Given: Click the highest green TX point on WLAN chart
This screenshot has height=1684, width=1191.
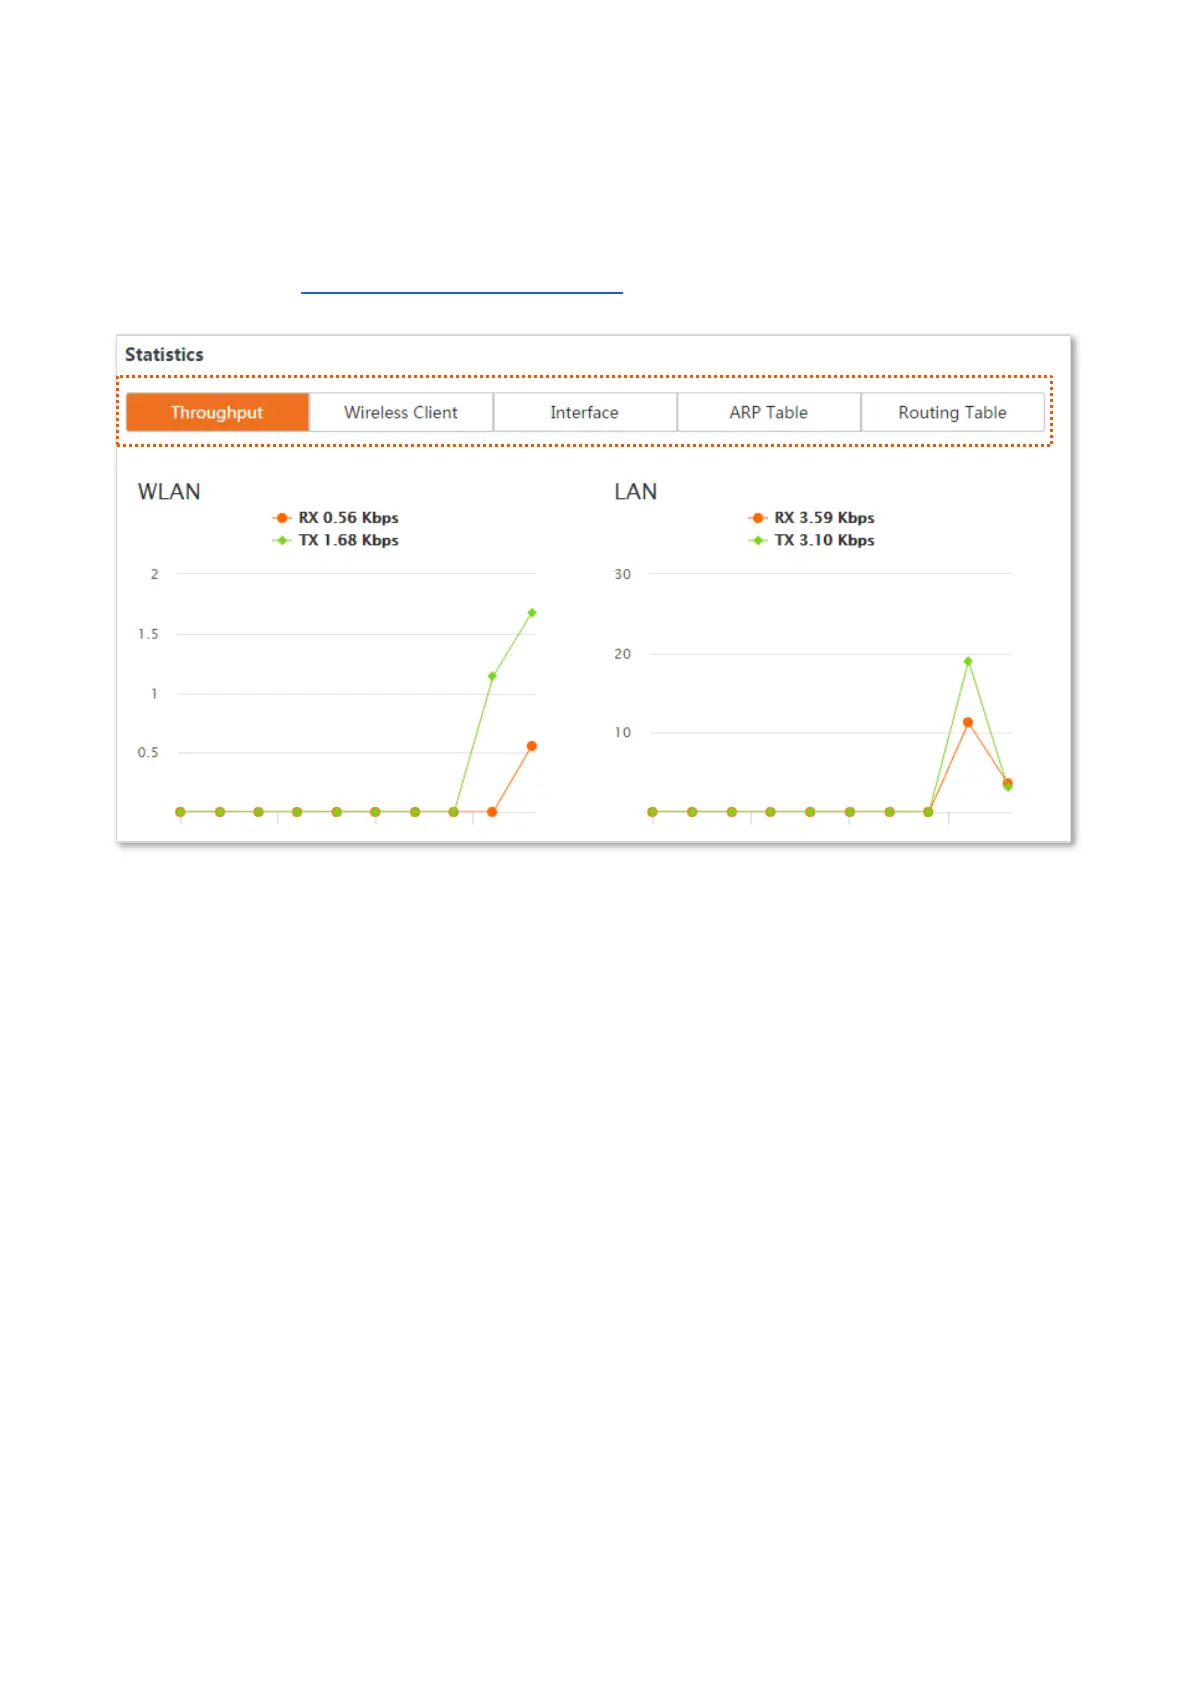Looking at the screenshot, I should click(532, 613).
